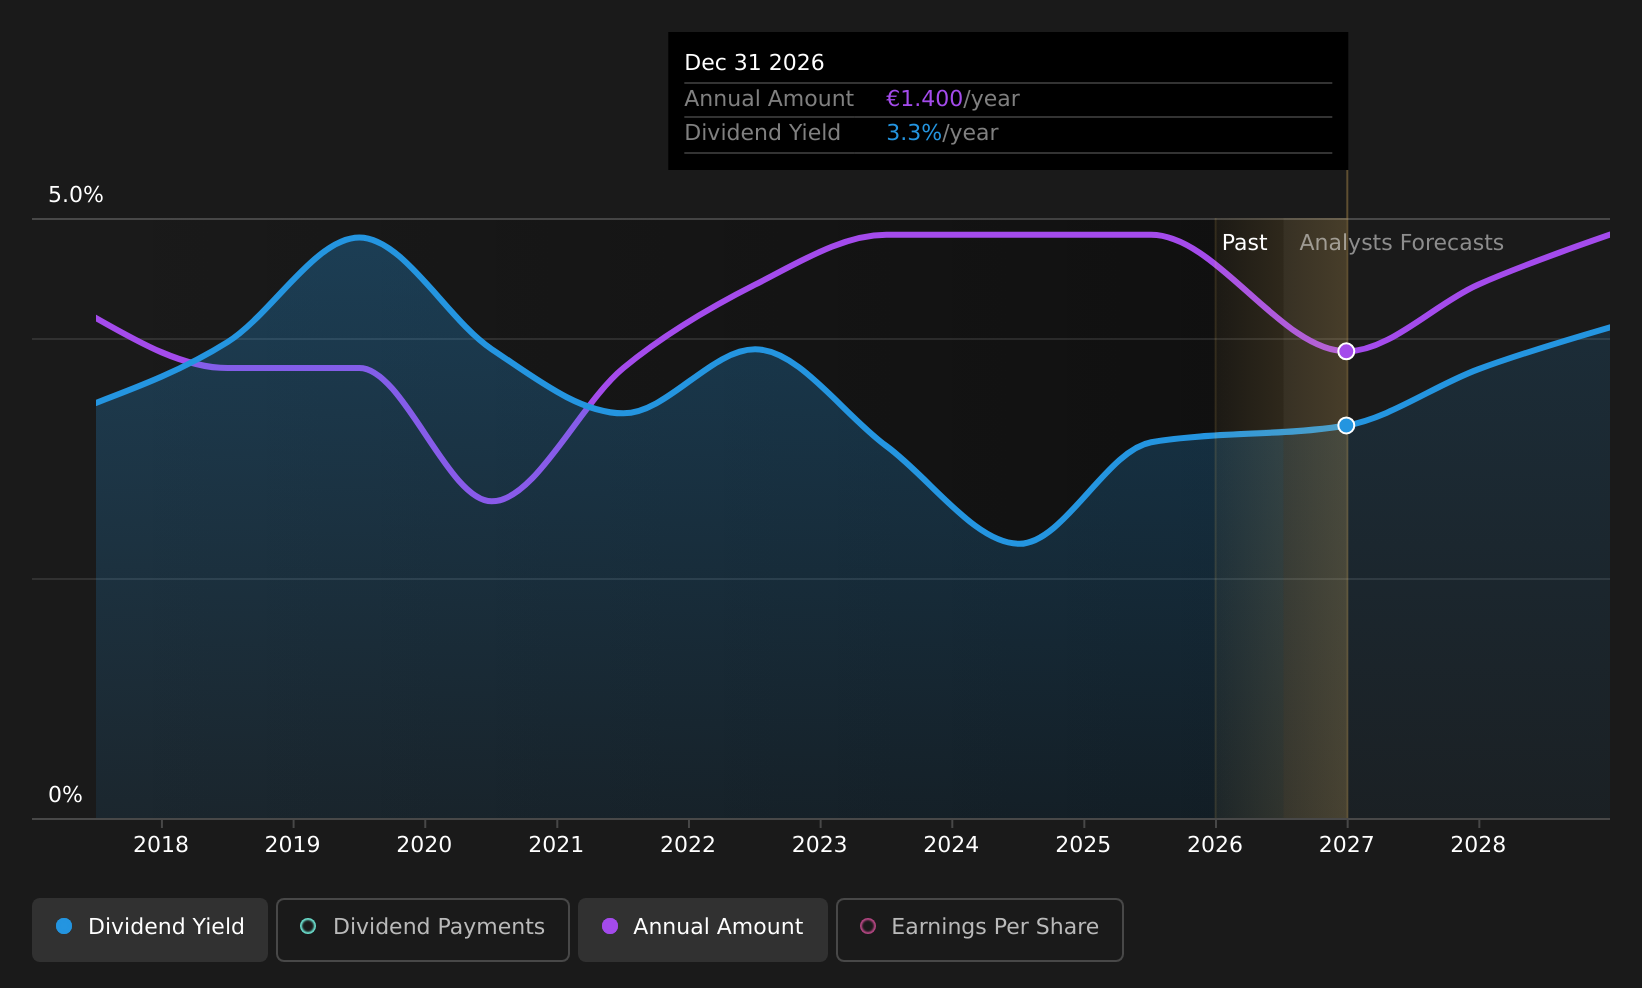
Task: Toggle the Annual Amount legend series
Action: click(x=702, y=929)
